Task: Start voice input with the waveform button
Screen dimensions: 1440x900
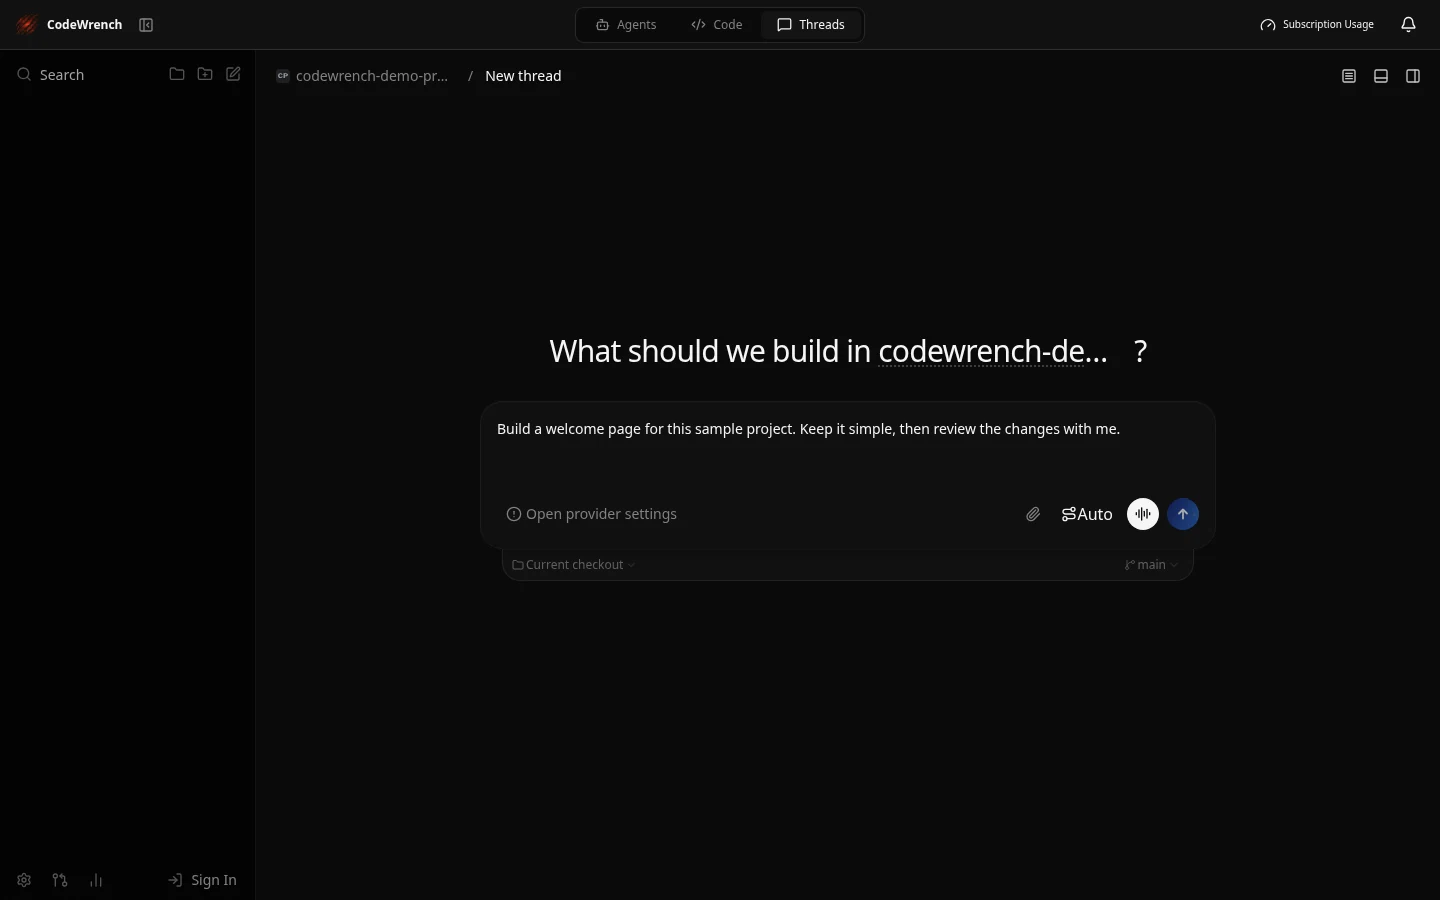Action: point(1143,514)
